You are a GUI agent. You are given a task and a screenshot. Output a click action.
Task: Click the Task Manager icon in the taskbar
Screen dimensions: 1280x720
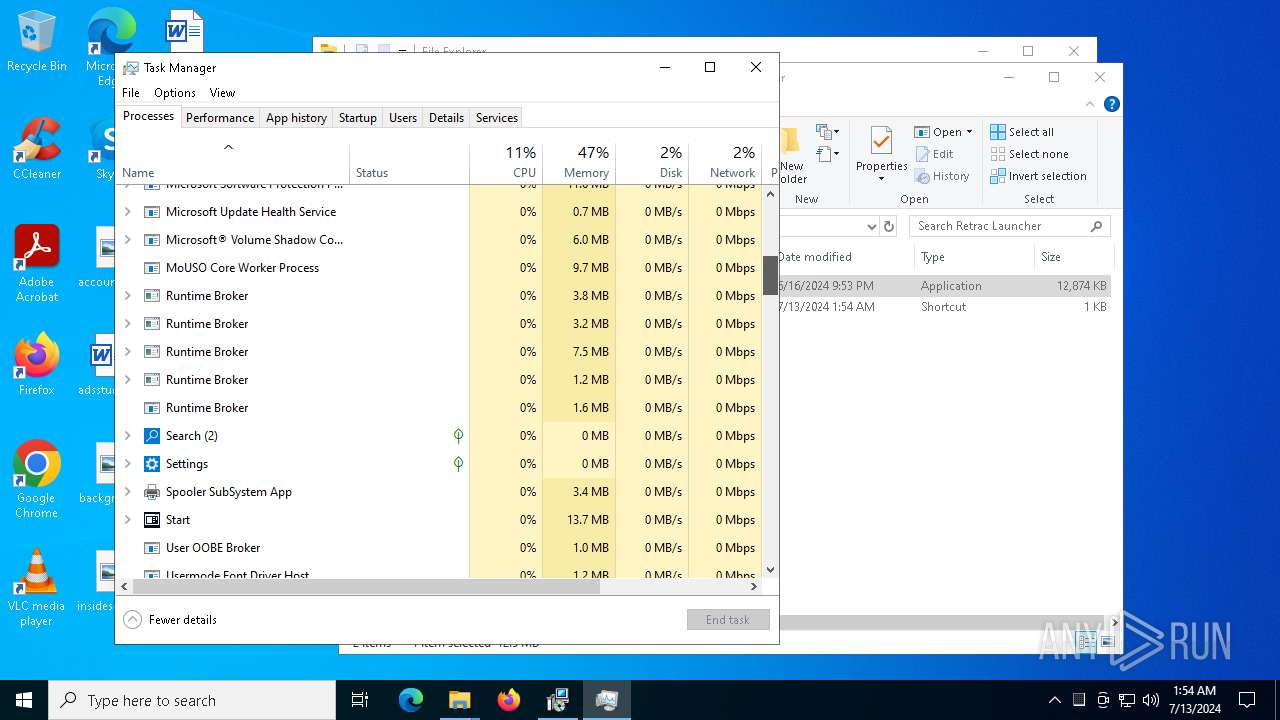click(x=606, y=700)
